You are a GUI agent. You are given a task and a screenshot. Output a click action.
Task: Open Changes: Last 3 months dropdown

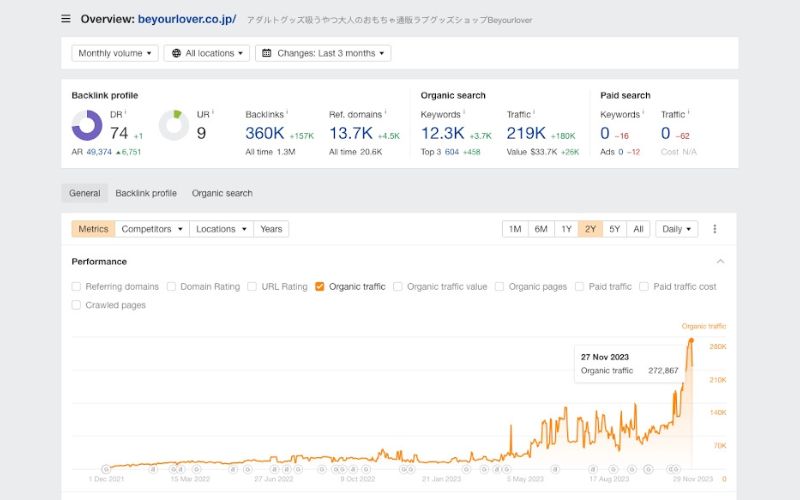coord(323,53)
